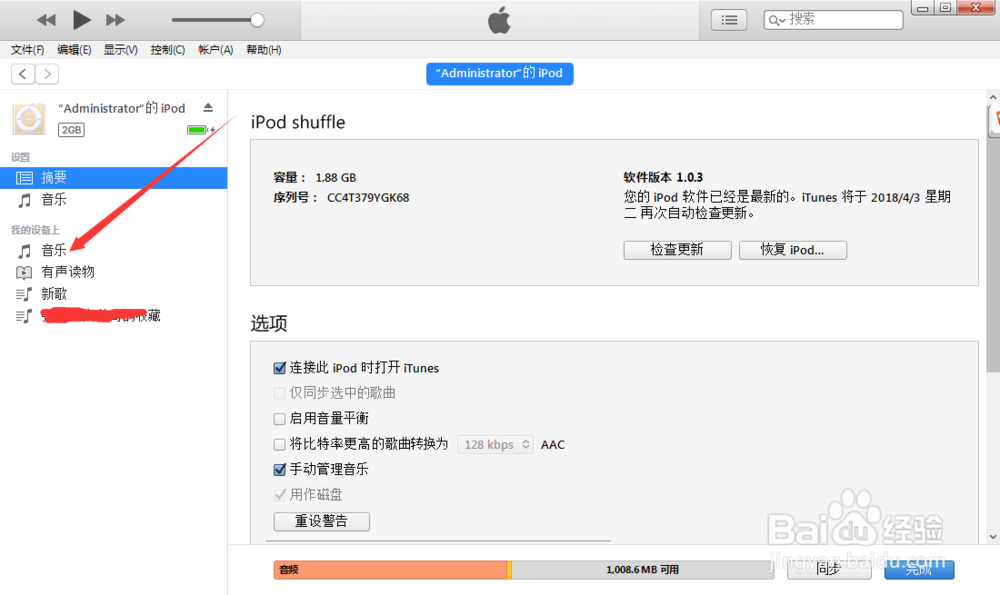Eject the iPod with the eject icon

(x=208, y=108)
